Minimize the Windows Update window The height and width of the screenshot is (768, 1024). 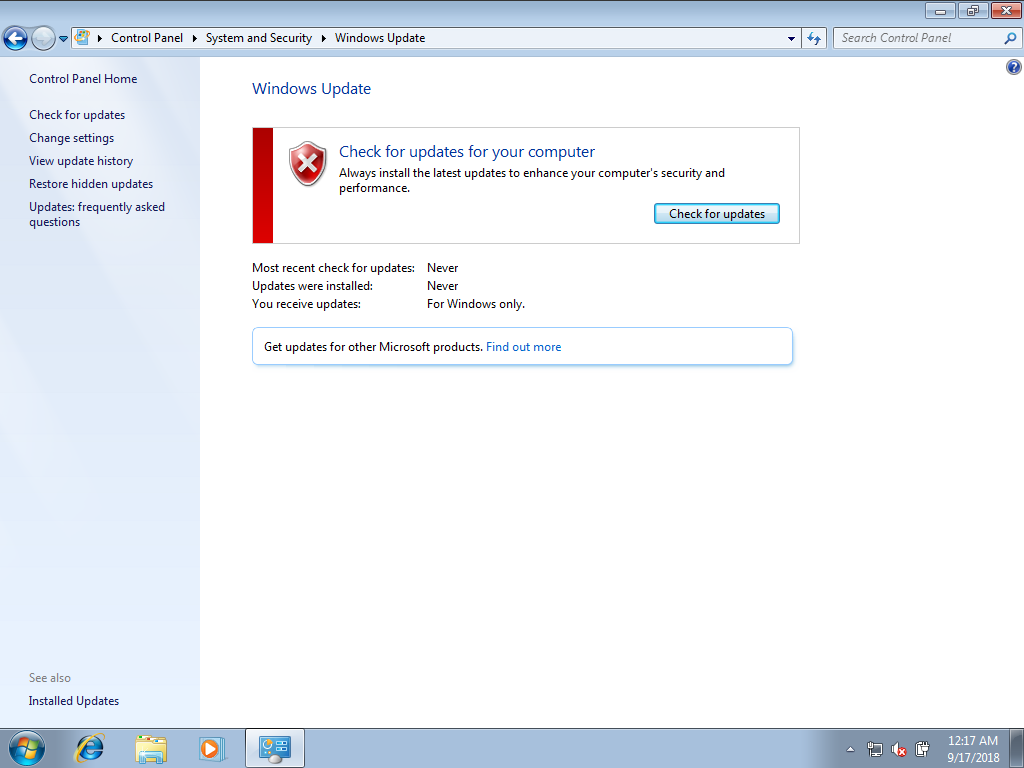pyautogui.click(x=940, y=10)
